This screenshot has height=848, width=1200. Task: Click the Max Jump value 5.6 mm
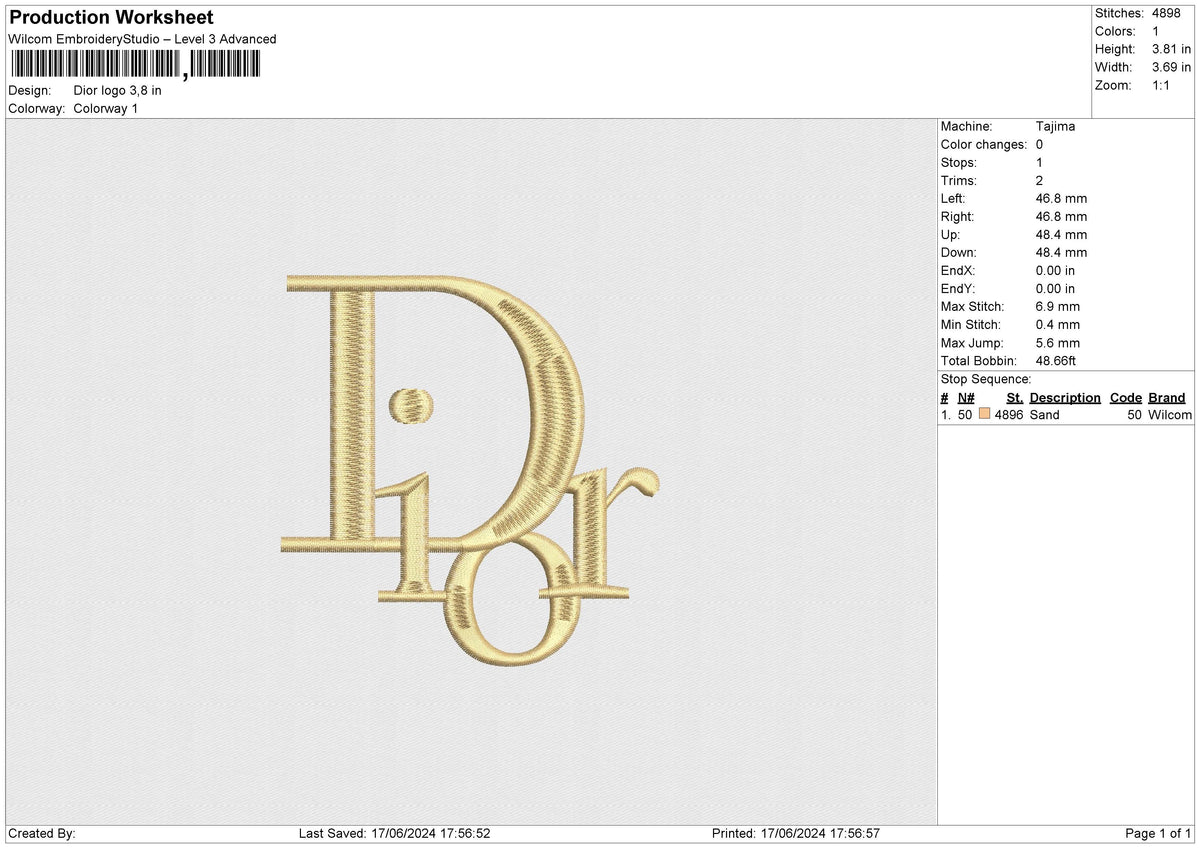click(1058, 343)
